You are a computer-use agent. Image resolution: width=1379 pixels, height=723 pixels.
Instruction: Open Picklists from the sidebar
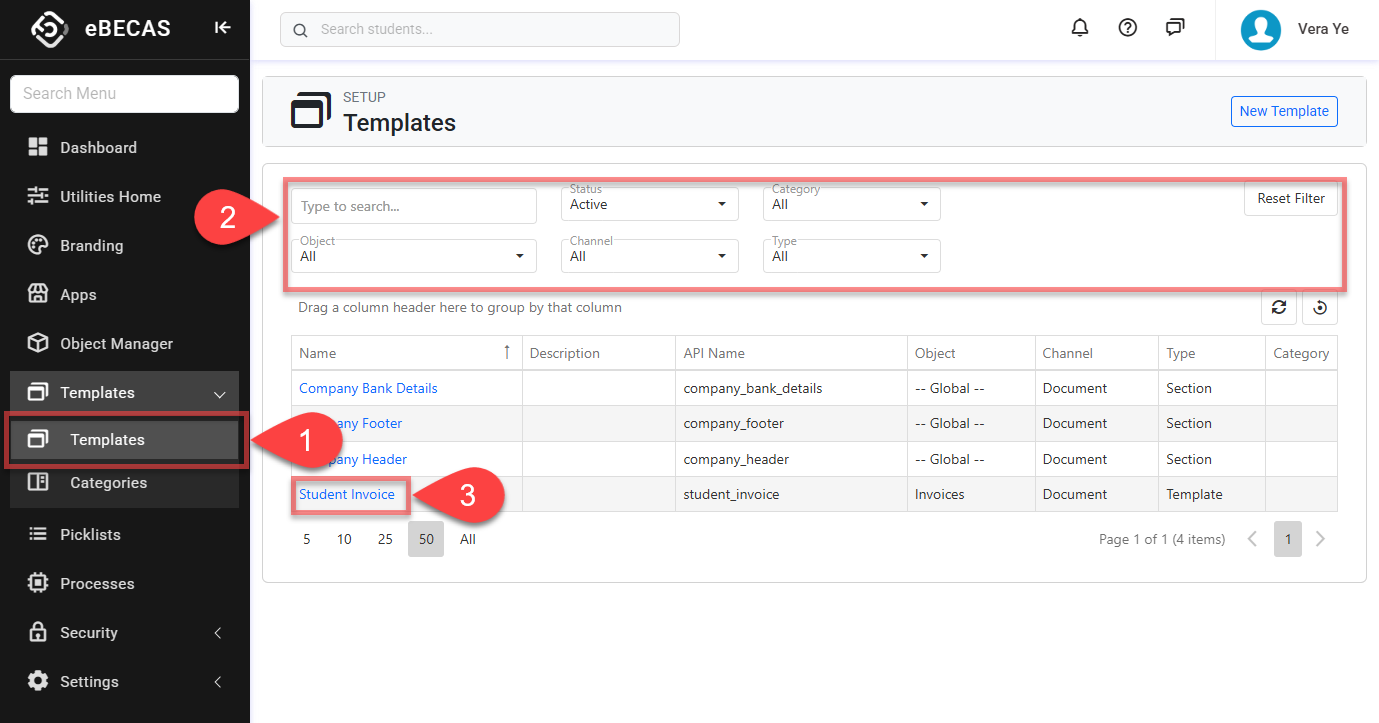[x=90, y=534]
